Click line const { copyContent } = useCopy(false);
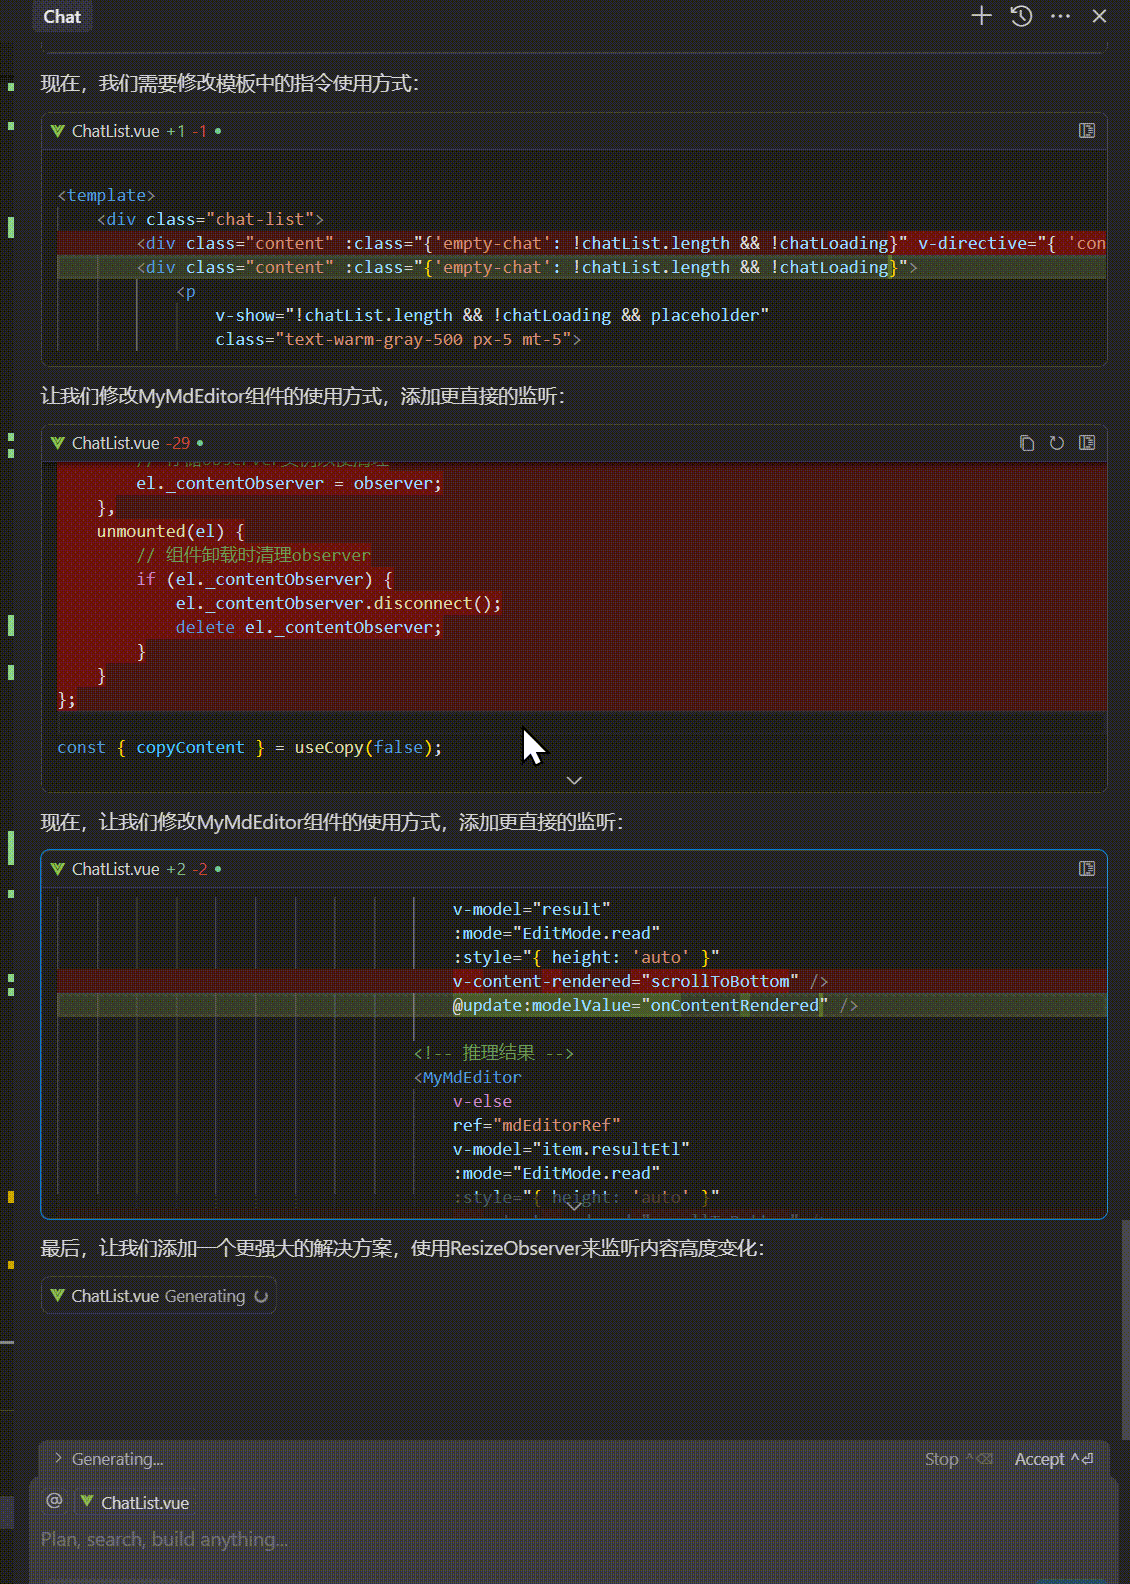 [x=250, y=747]
